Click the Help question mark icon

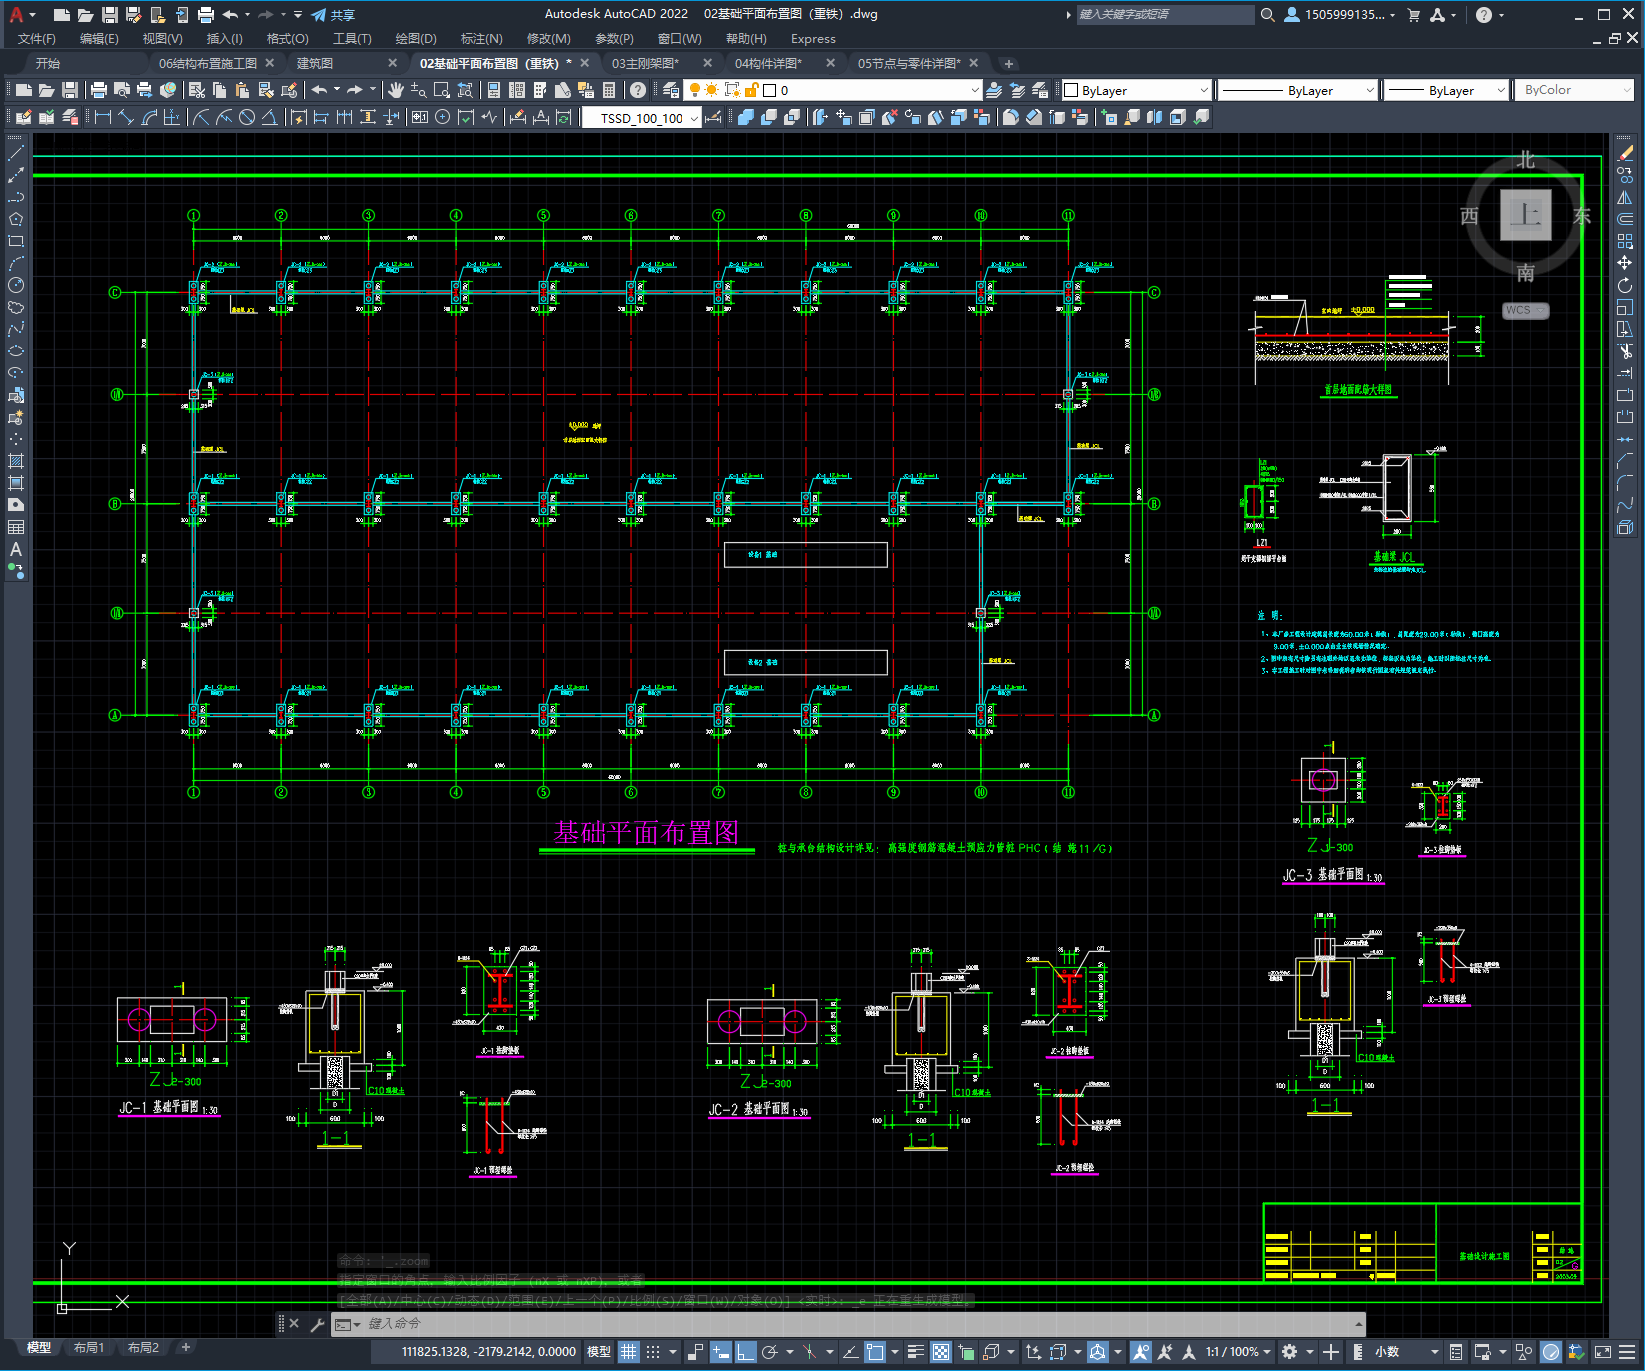637,90
